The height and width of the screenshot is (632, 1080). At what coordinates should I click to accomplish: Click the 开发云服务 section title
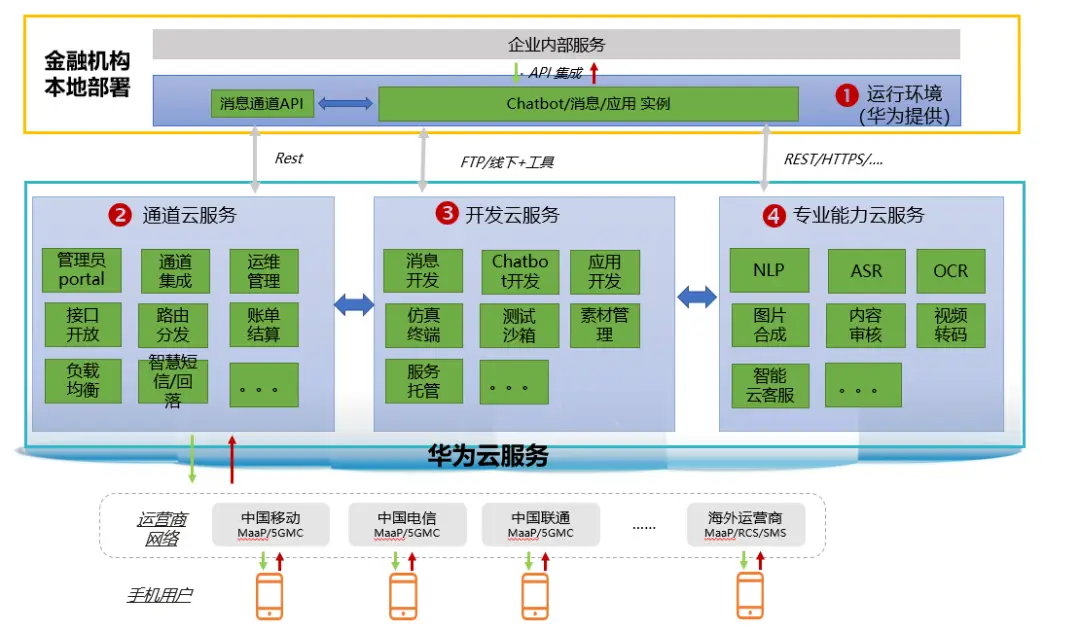point(512,215)
